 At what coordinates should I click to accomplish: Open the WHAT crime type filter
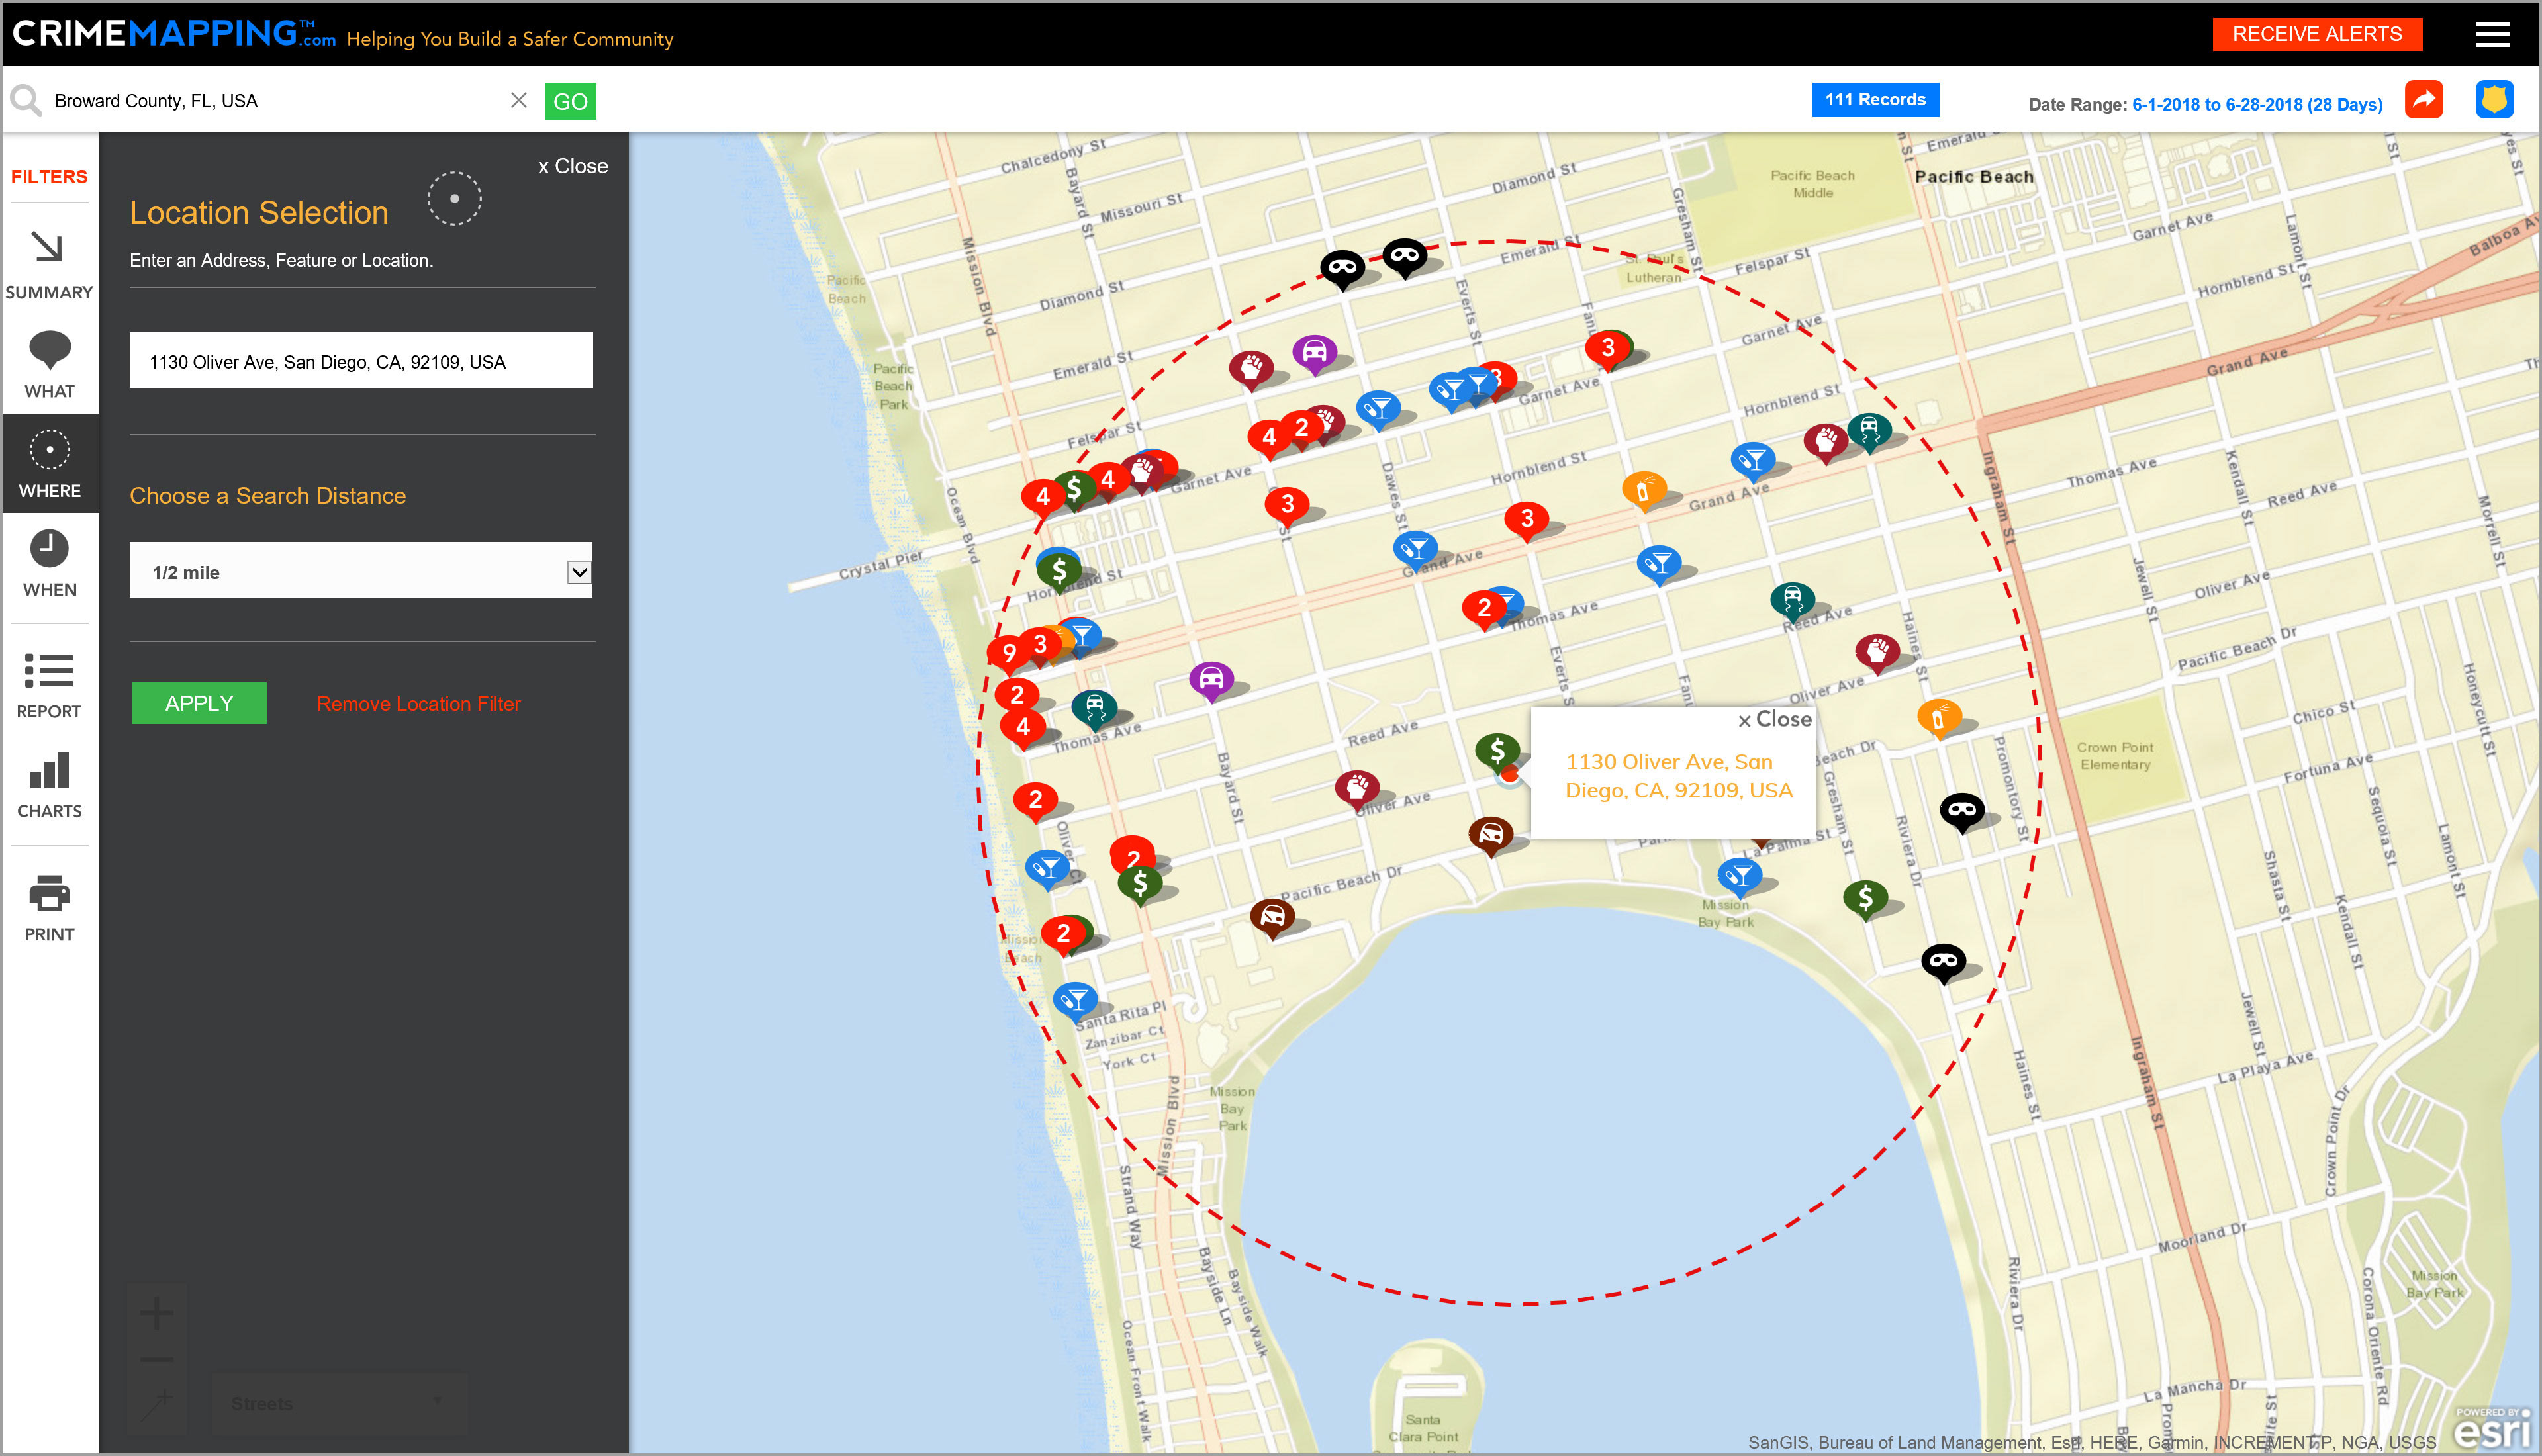click(49, 365)
